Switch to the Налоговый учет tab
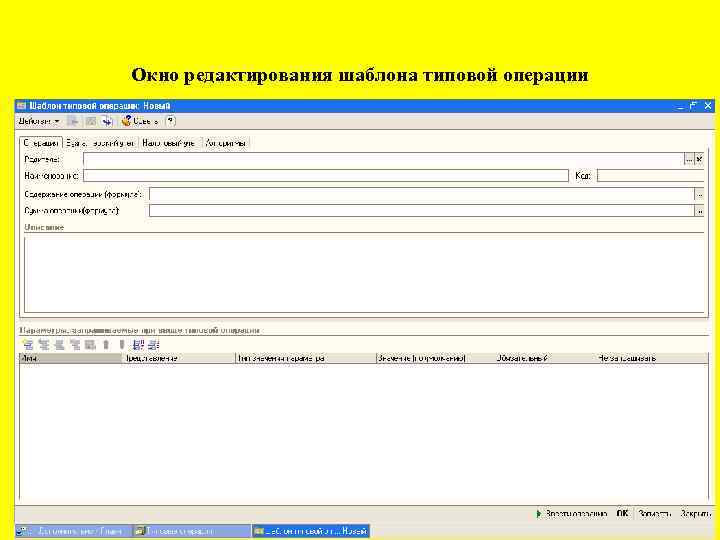720x540 pixels. pos(169,143)
